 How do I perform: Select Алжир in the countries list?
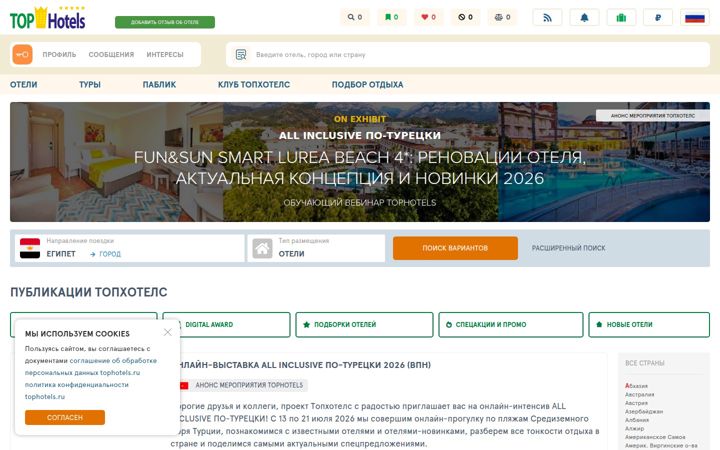[635, 428]
